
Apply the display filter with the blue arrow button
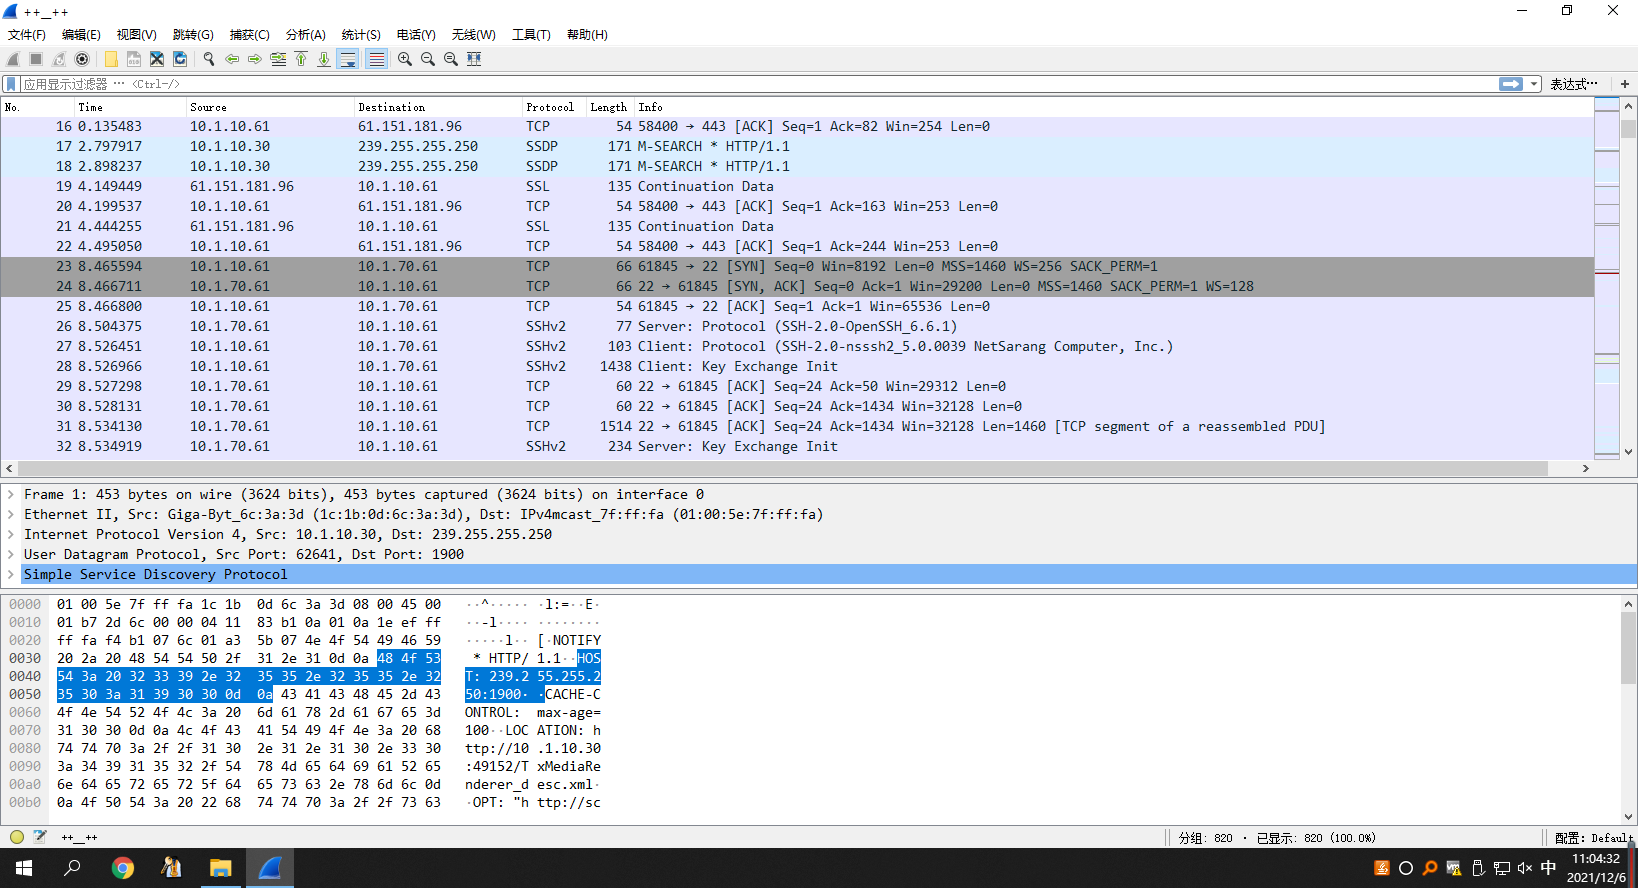coord(1511,84)
